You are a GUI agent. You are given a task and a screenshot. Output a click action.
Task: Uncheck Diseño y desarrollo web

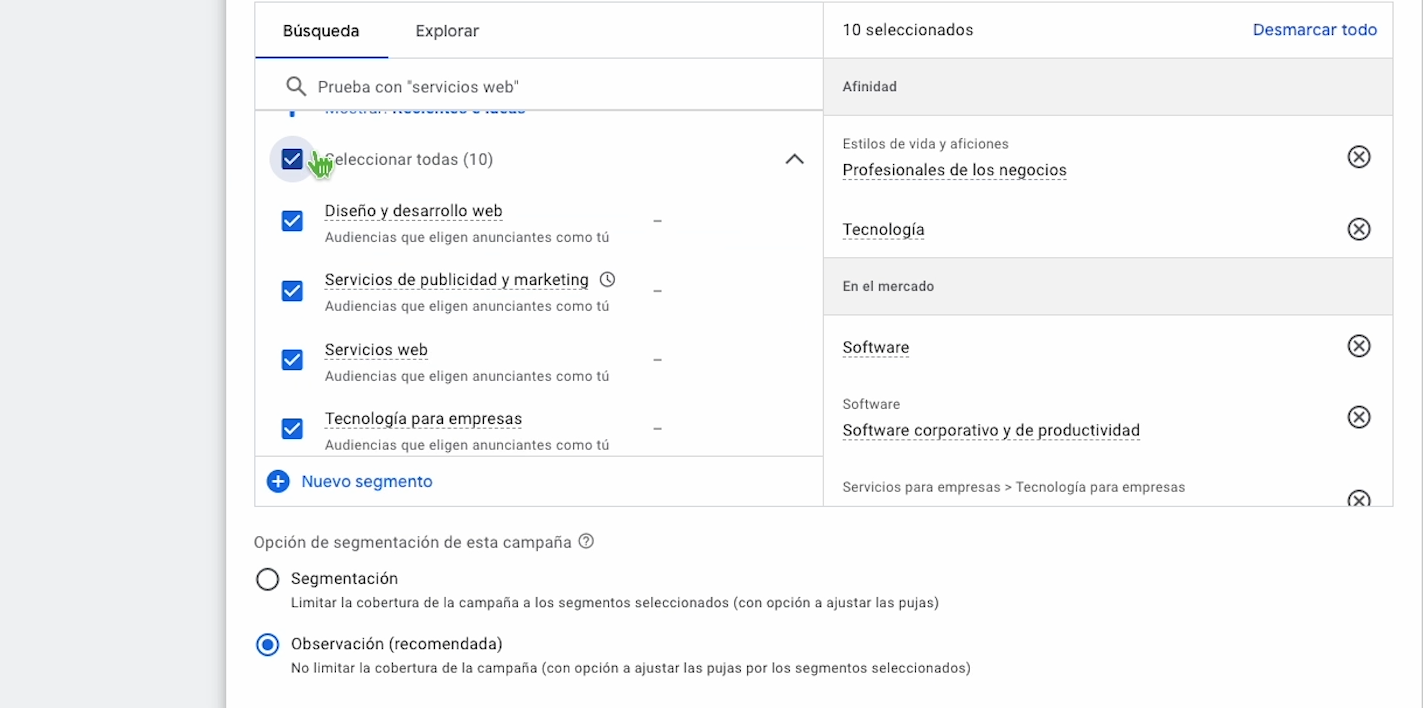click(x=292, y=221)
